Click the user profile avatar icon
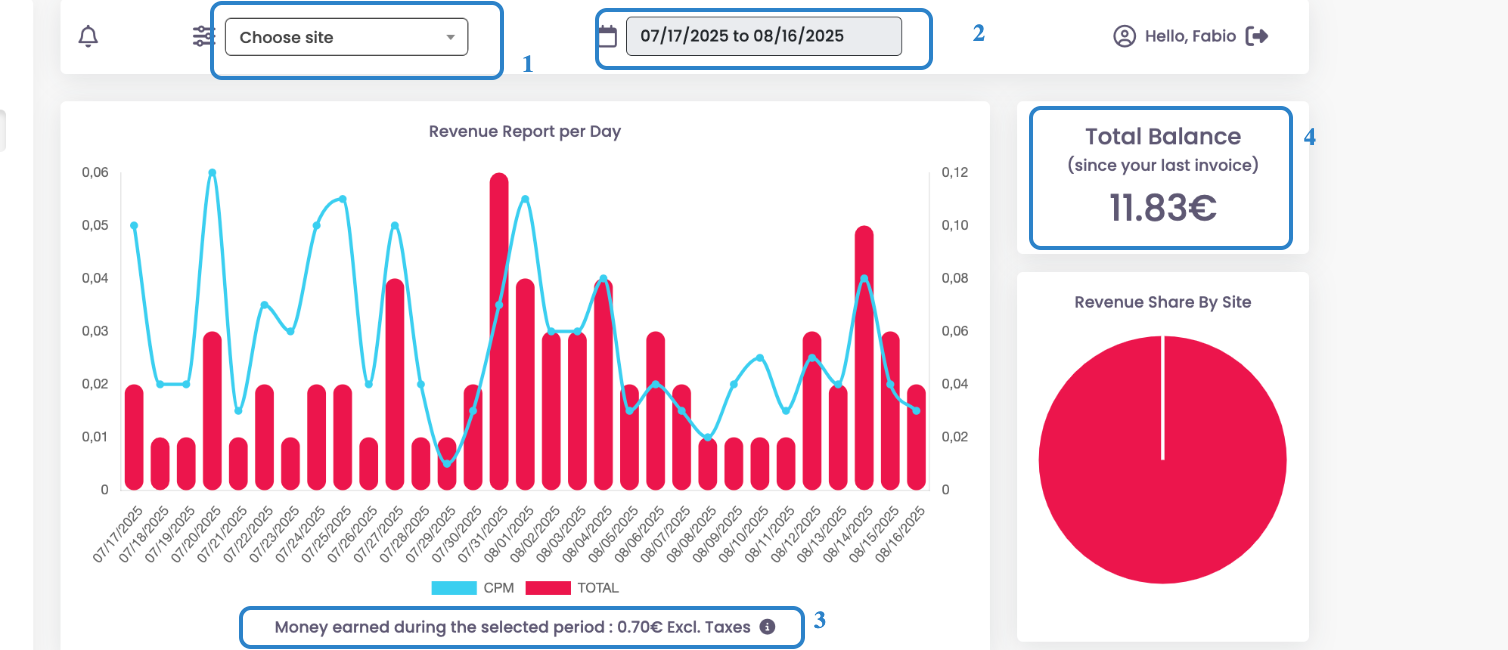Viewport: 1508px width, 650px height. (1124, 36)
